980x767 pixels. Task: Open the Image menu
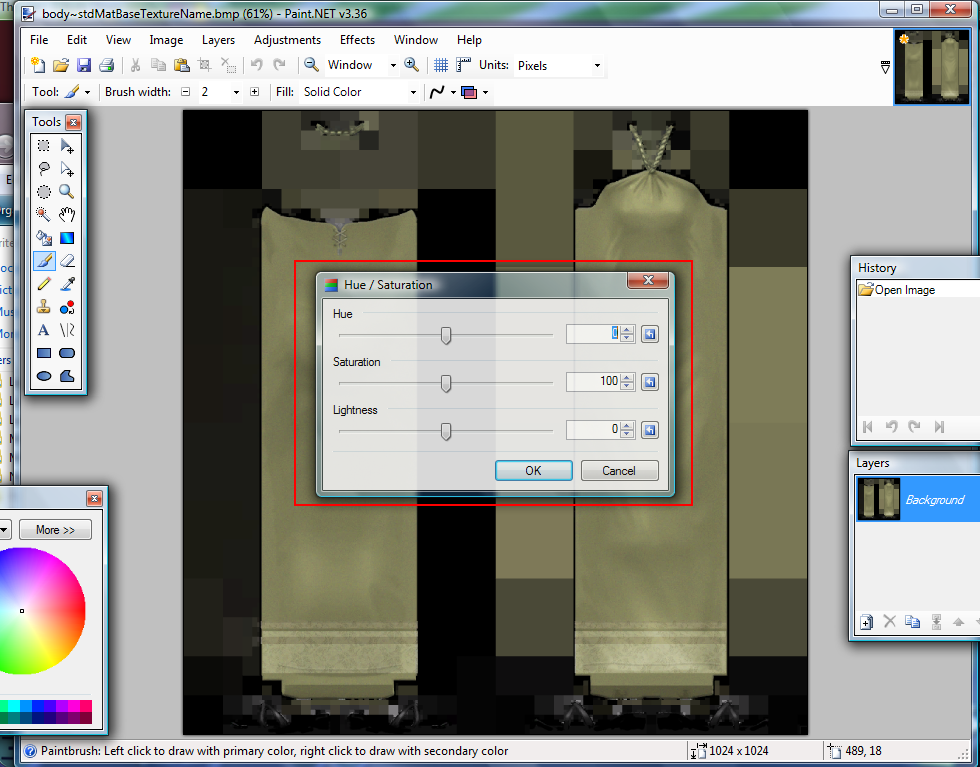(x=166, y=40)
